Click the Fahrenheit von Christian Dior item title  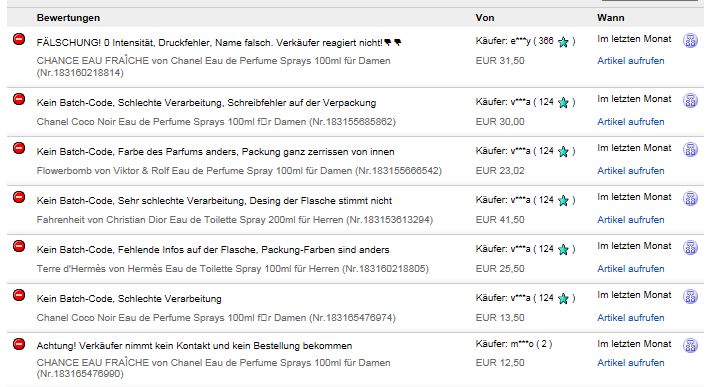pos(234,220)
